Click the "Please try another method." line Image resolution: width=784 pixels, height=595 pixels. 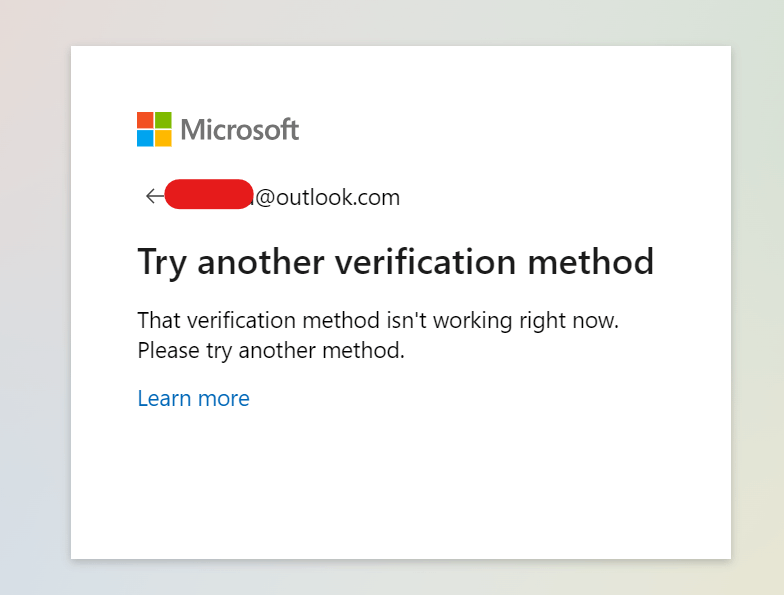[x=271, y=350]
